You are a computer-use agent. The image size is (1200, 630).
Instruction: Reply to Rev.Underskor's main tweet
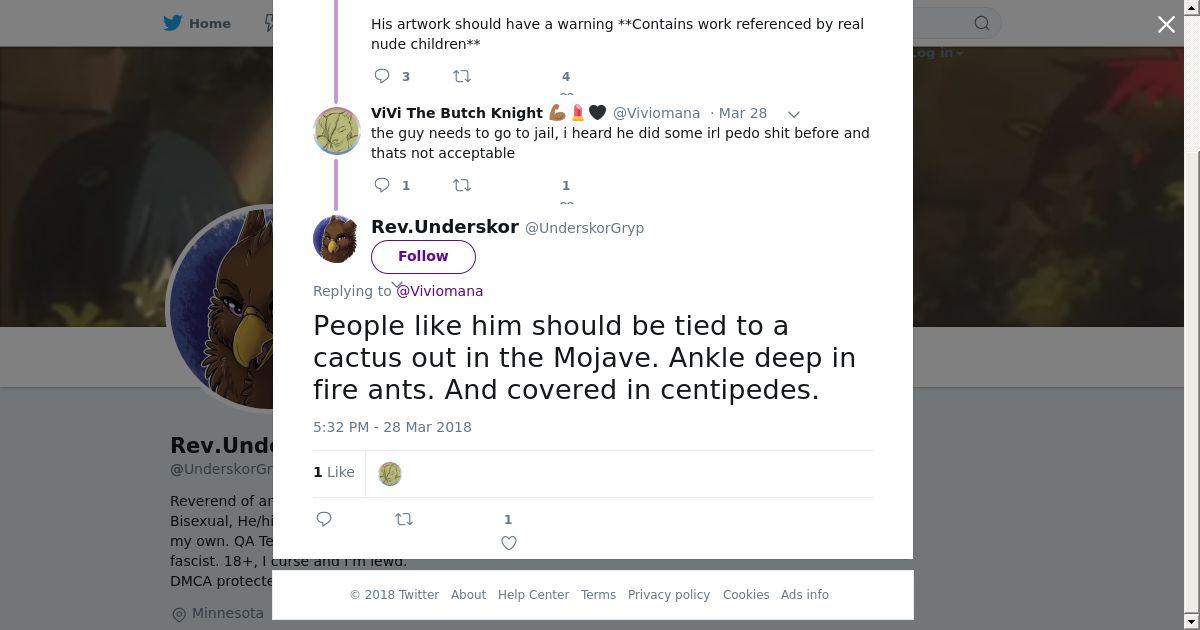point(324,519)
